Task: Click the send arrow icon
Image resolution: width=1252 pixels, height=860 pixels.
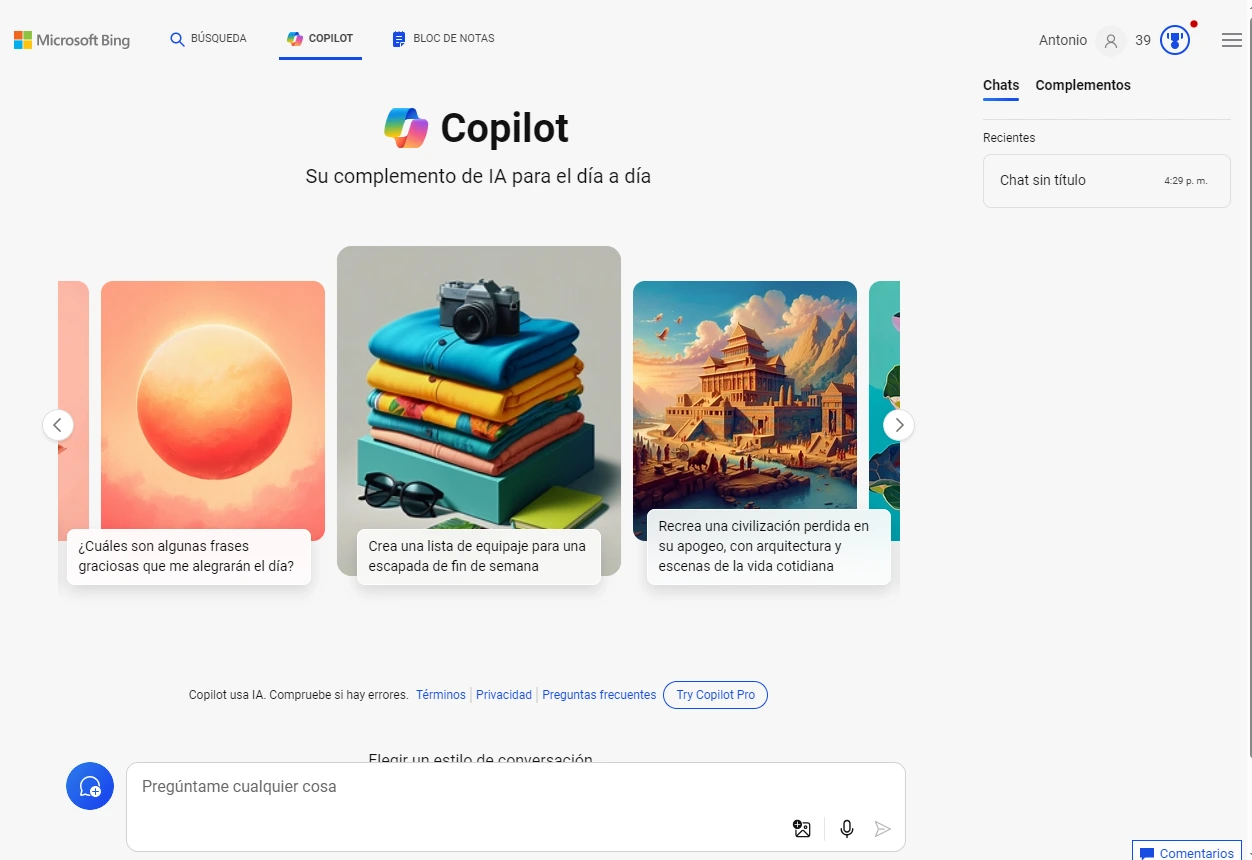Action: pos(882,829)
